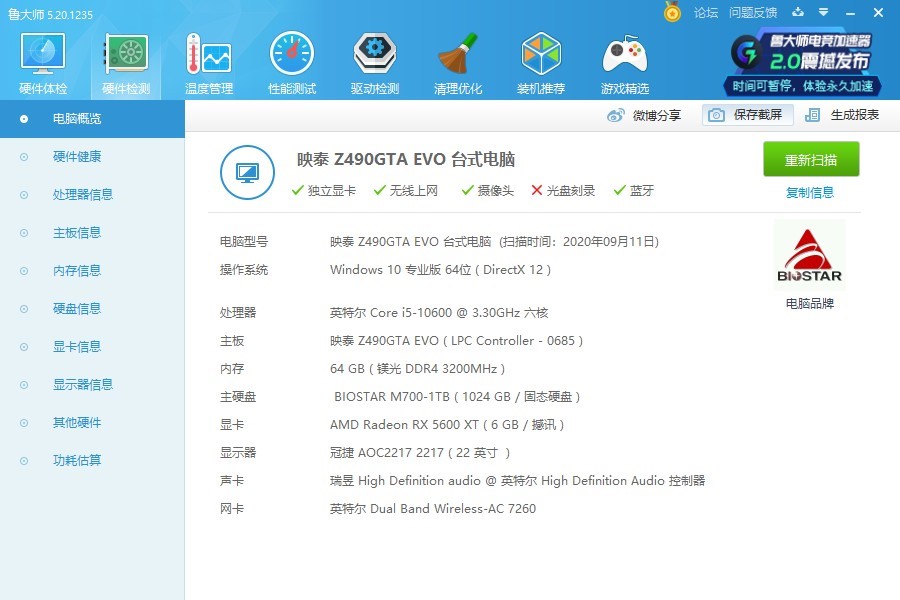Click 映泰 Z490GTA EVO LPC Controller text
Viewport: 900px width, 600px height.
(456, 341)
